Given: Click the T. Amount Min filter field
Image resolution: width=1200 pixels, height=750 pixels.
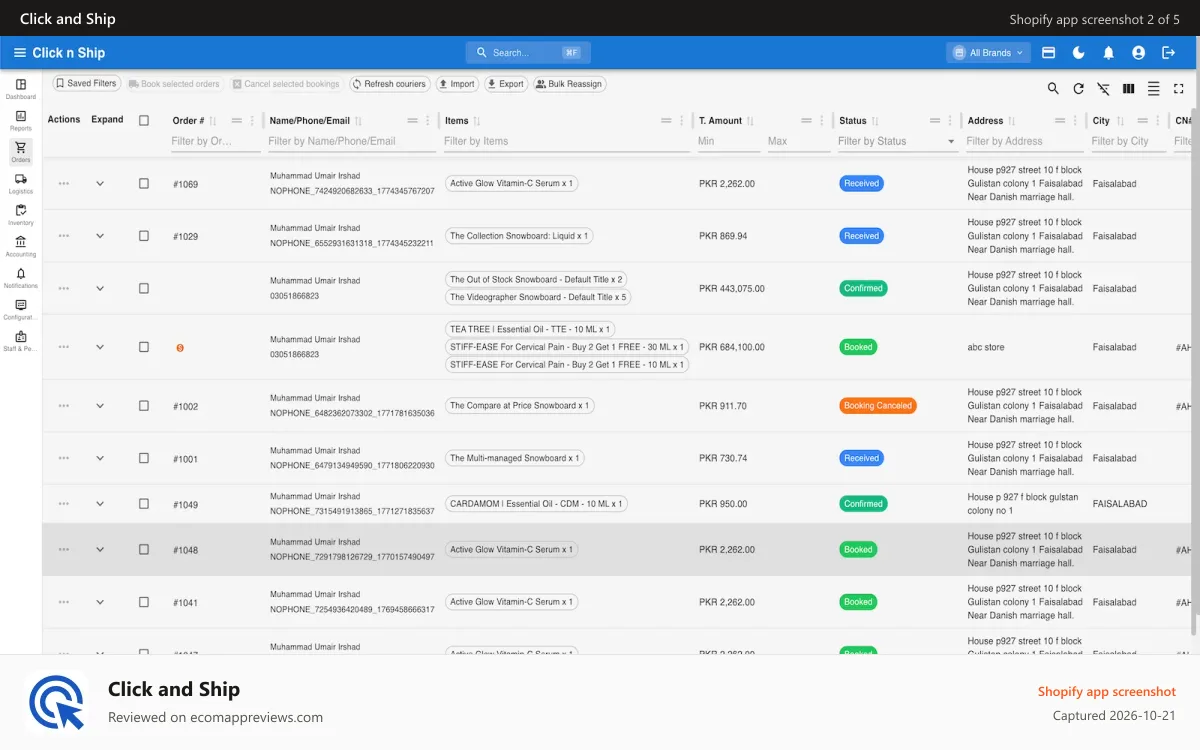Looking at the screenshot, I should click(728, 142).
